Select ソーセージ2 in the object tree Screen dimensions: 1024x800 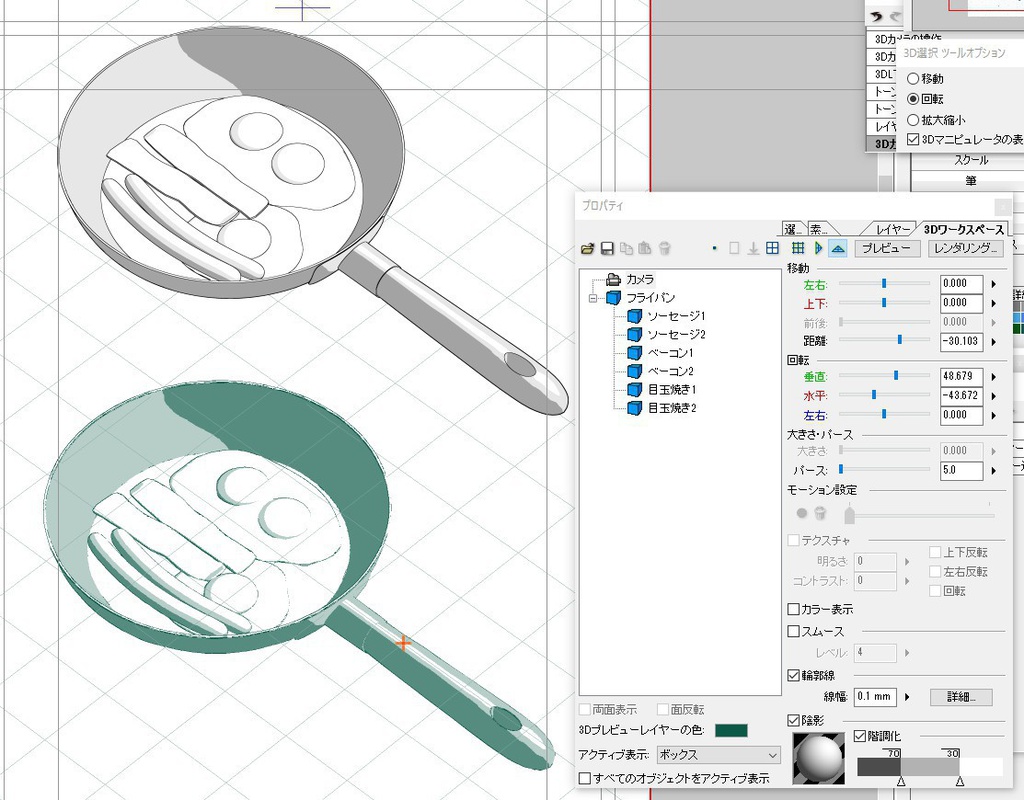[676, 334]
